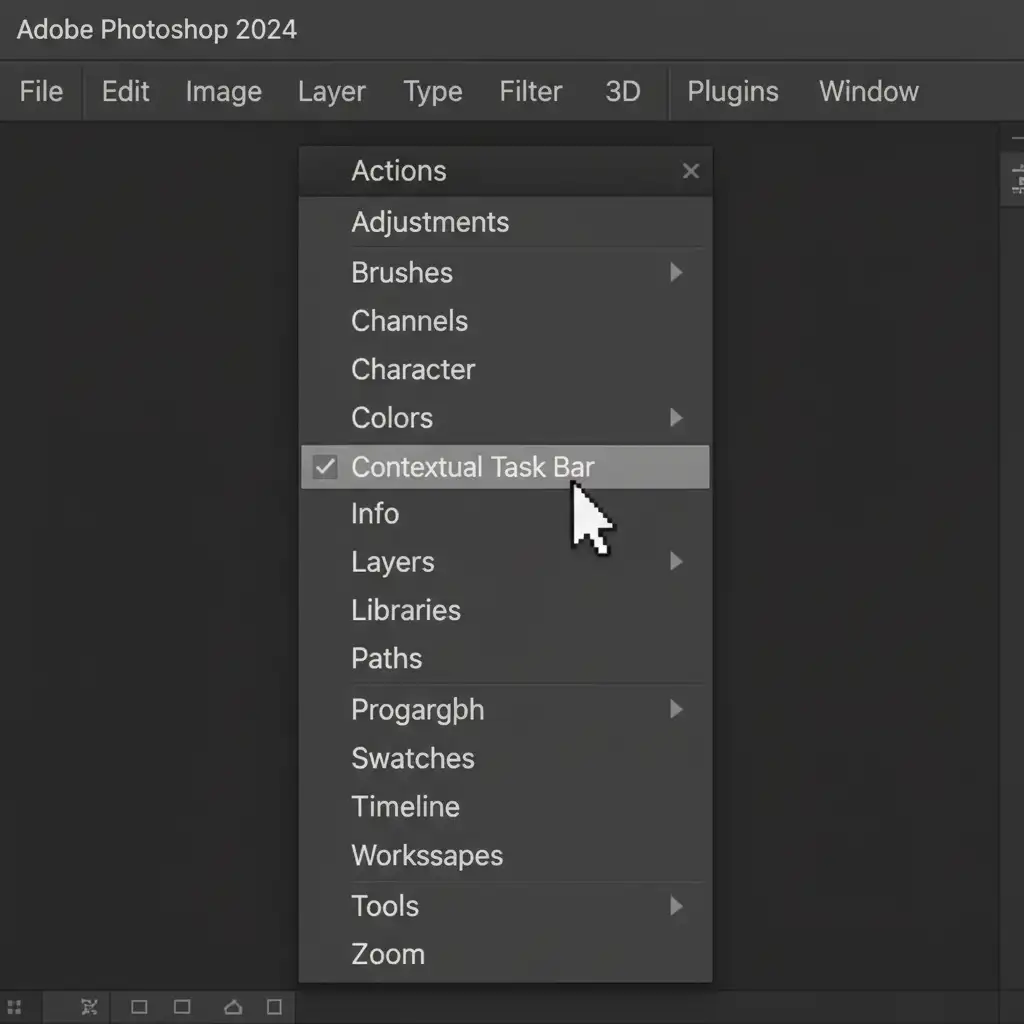This screenshot has width=1024, height=1024.
Task: Select Adjustments from the dropdown list
Action: (430, 222)
